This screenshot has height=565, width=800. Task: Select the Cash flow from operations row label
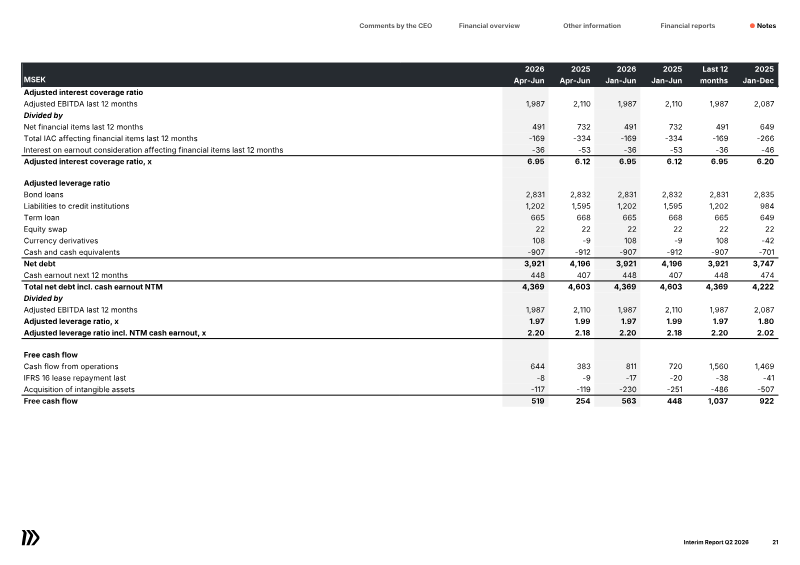click(x=71, y=366)
